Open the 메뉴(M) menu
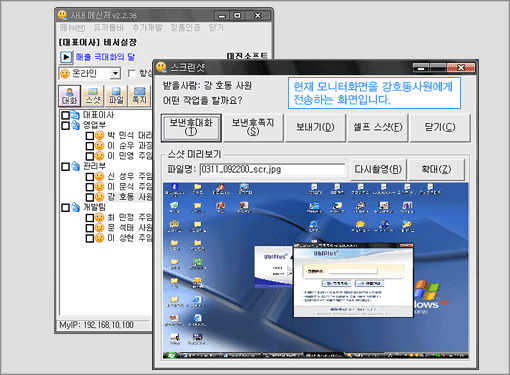 pyautogui.click(x=72, y=28)
